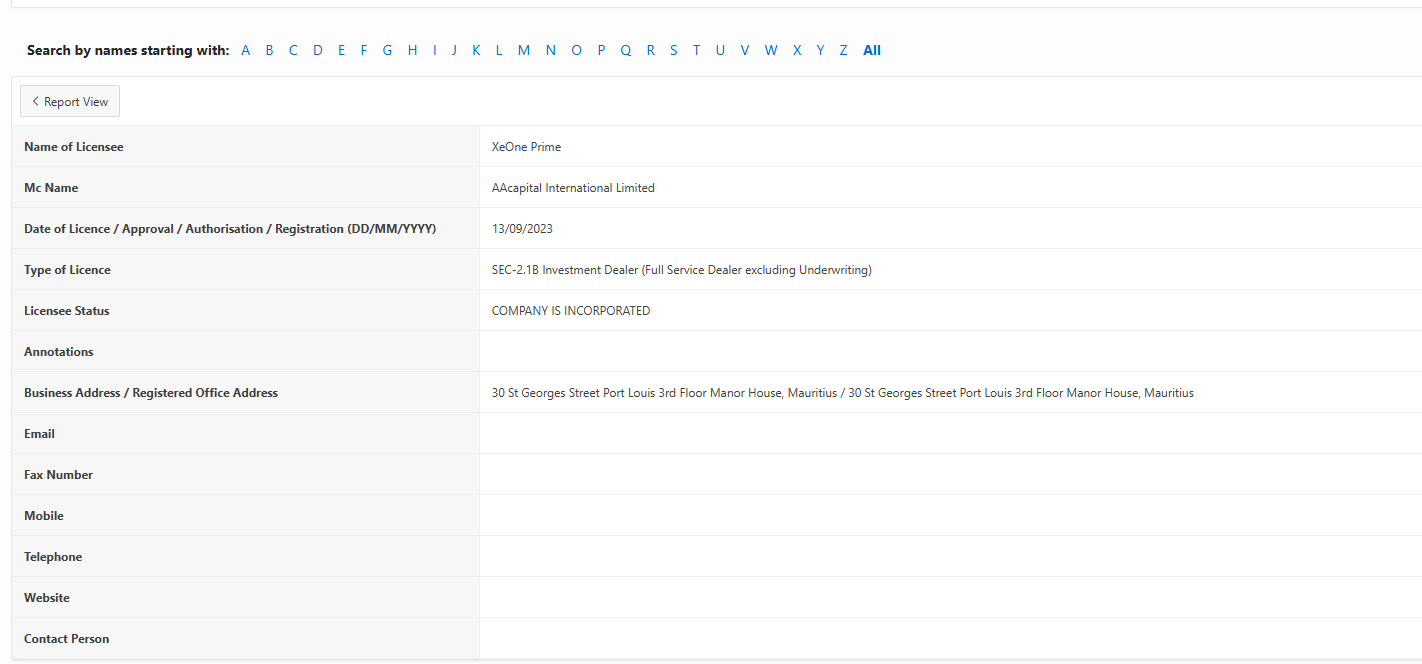Click the Fax Number label
Viewport: 1422px width, 664px height.
58,475
